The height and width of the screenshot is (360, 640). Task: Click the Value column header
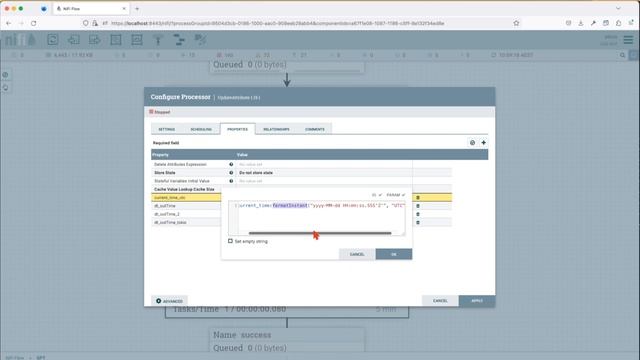click(242, 155)
